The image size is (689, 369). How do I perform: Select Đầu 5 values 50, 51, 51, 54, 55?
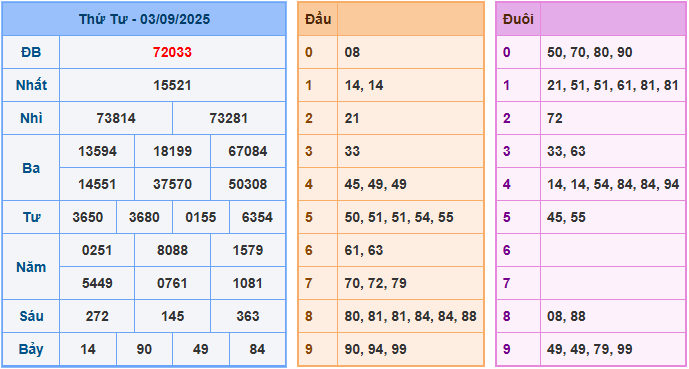(399, 217)
